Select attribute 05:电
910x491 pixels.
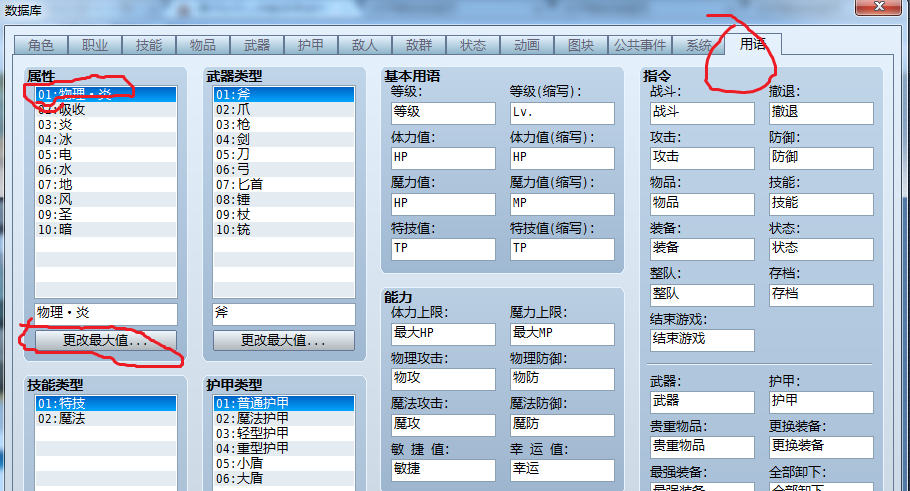(x=106, y=154)
